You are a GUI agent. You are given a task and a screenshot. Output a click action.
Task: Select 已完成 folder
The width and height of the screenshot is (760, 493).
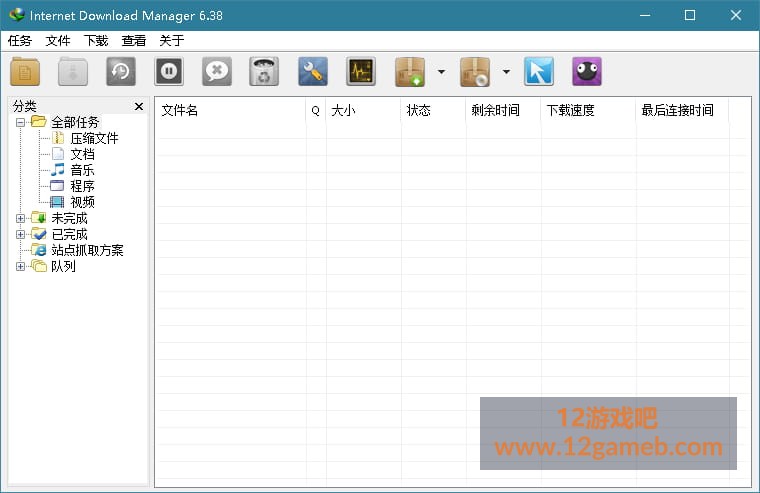(x=69, y=234)
